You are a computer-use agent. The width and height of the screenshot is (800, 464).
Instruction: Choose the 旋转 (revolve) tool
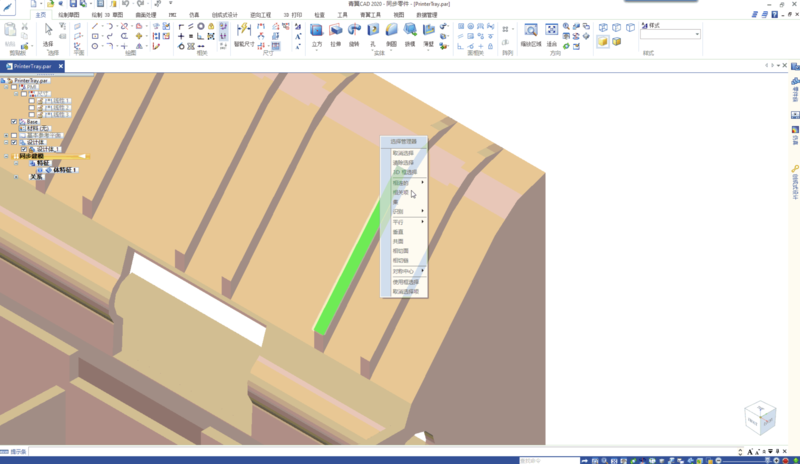[x=354, y=35]
